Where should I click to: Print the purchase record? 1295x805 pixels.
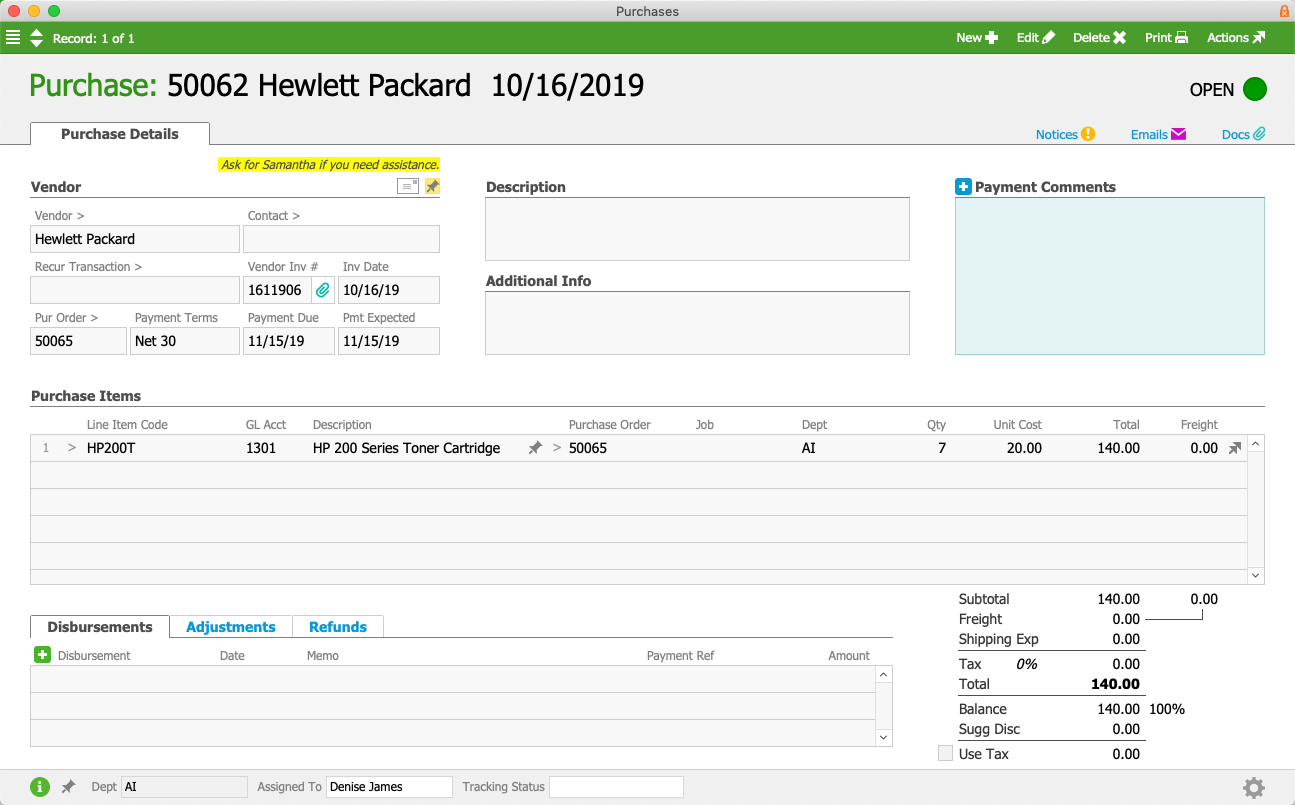[x=1167, y=38]
